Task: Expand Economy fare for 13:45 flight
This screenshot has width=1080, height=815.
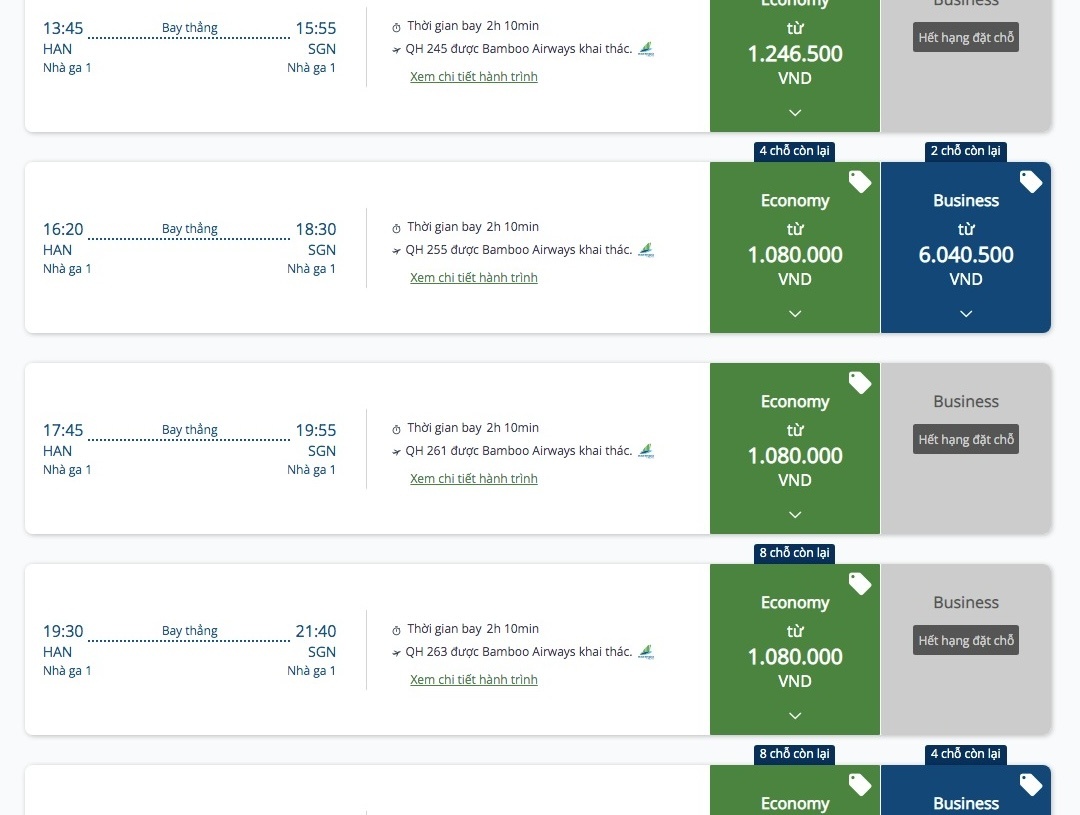Action: 795,112
